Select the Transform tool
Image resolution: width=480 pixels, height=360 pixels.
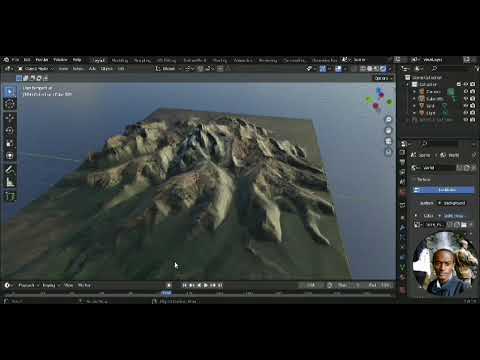10,156
